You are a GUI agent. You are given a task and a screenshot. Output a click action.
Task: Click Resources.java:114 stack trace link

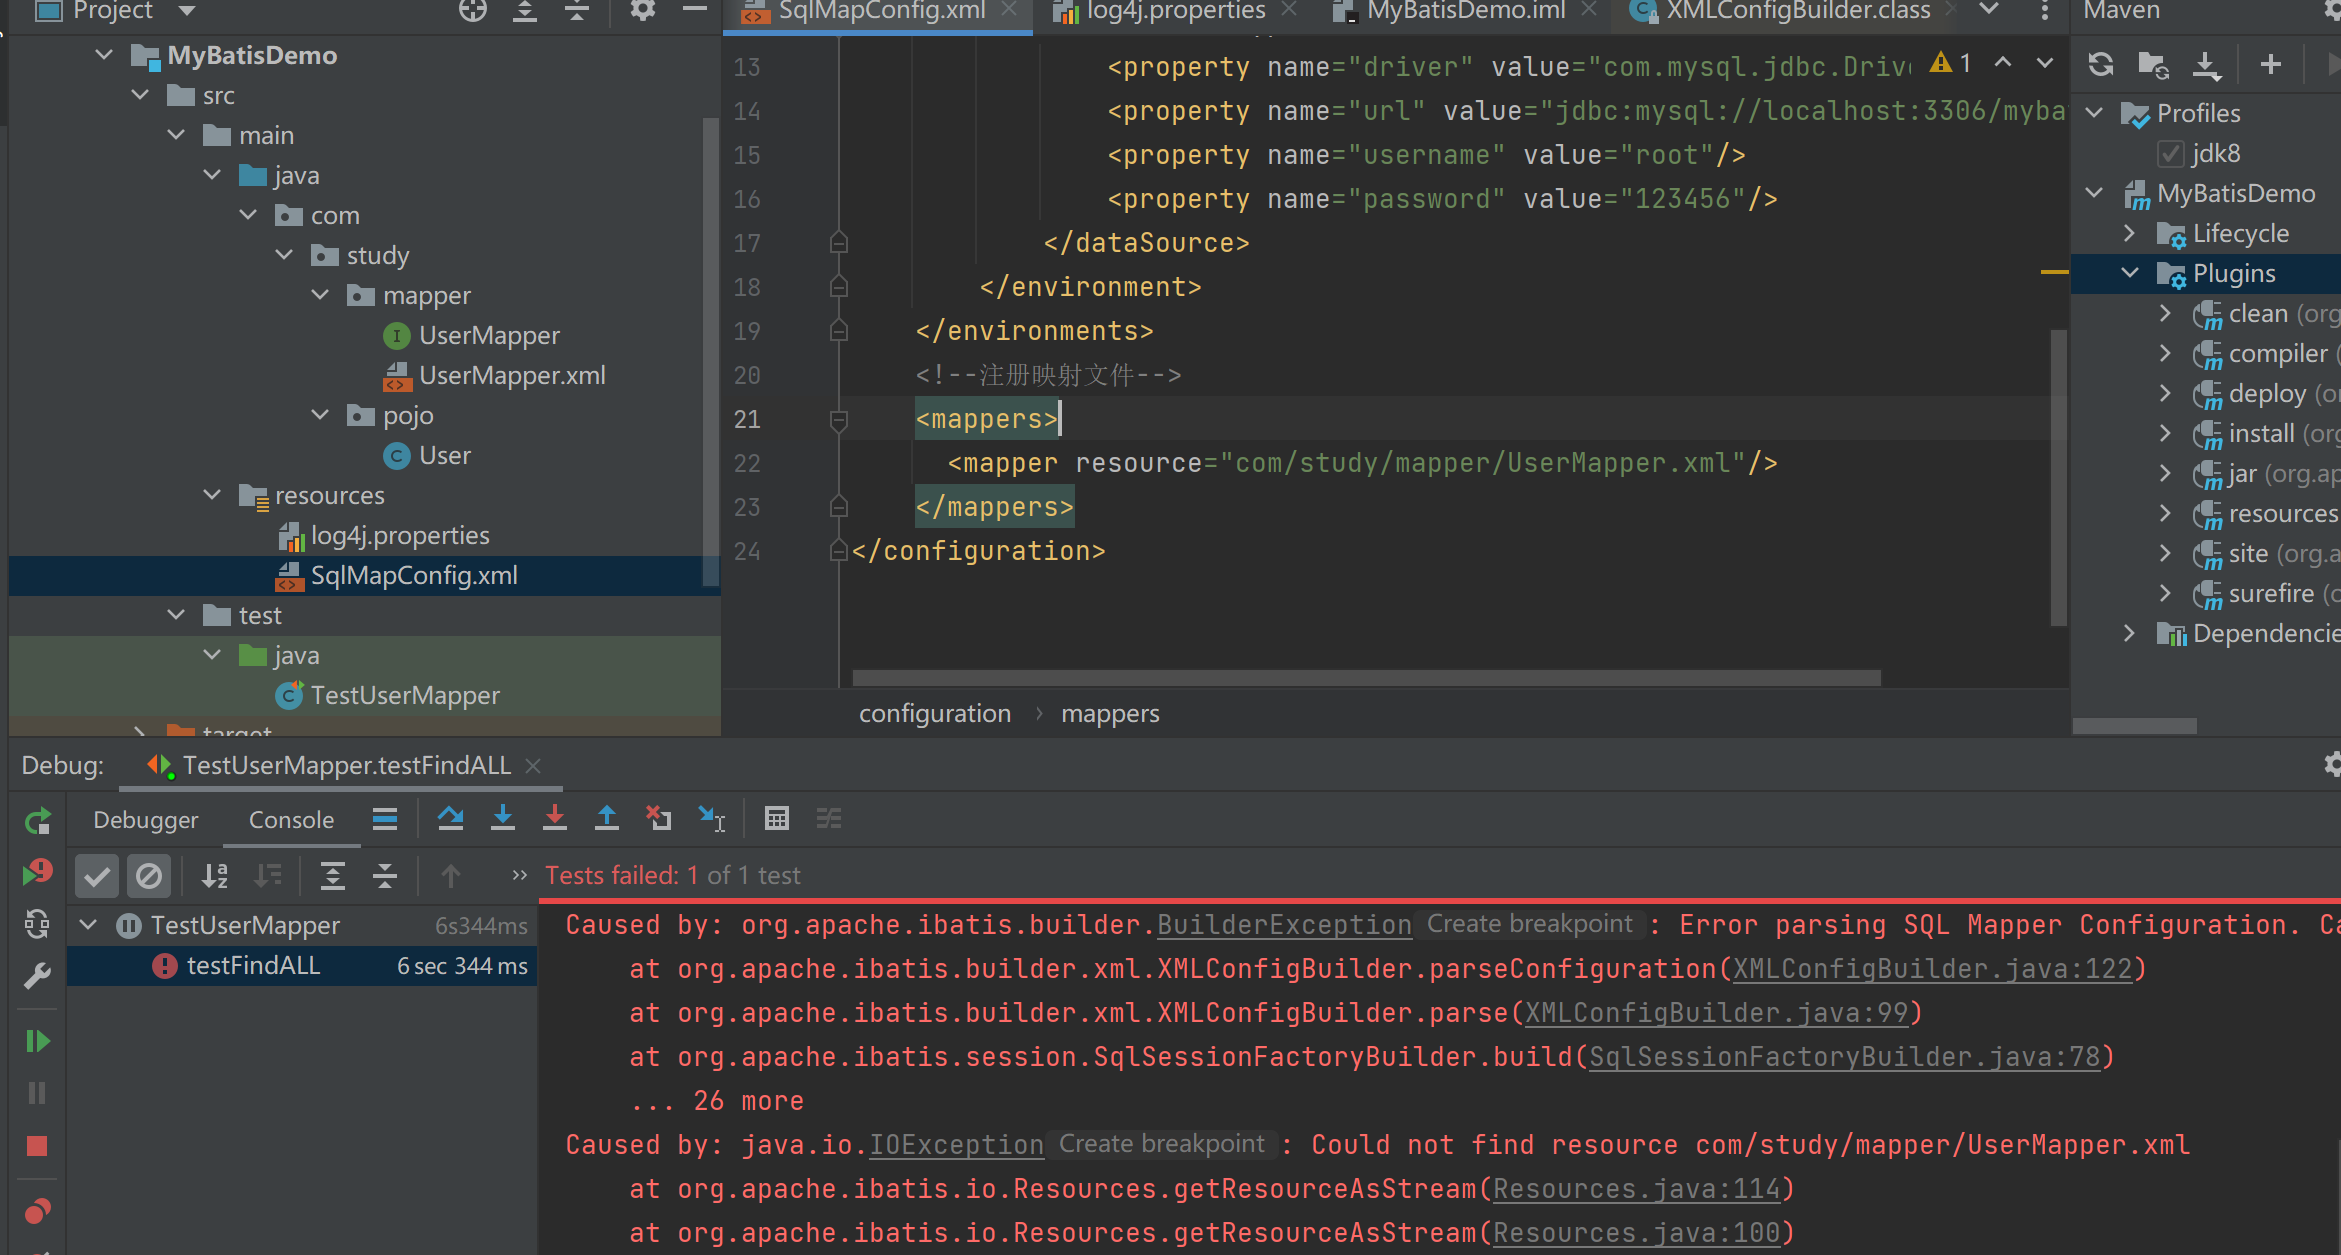click(x=1637, y=1189)
